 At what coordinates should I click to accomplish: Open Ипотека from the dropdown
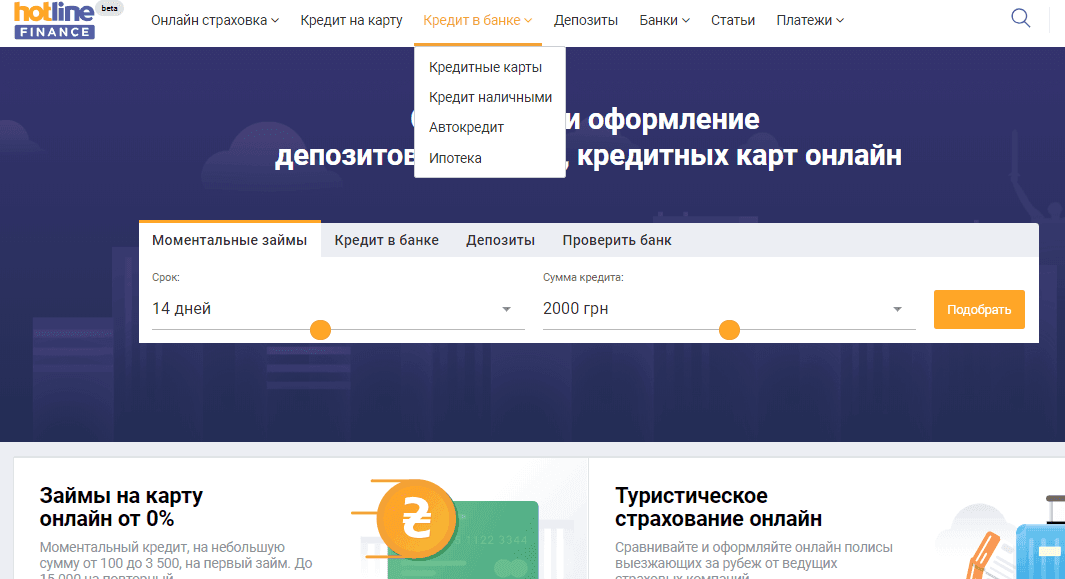pyautogui.click(x=455, y=158)
